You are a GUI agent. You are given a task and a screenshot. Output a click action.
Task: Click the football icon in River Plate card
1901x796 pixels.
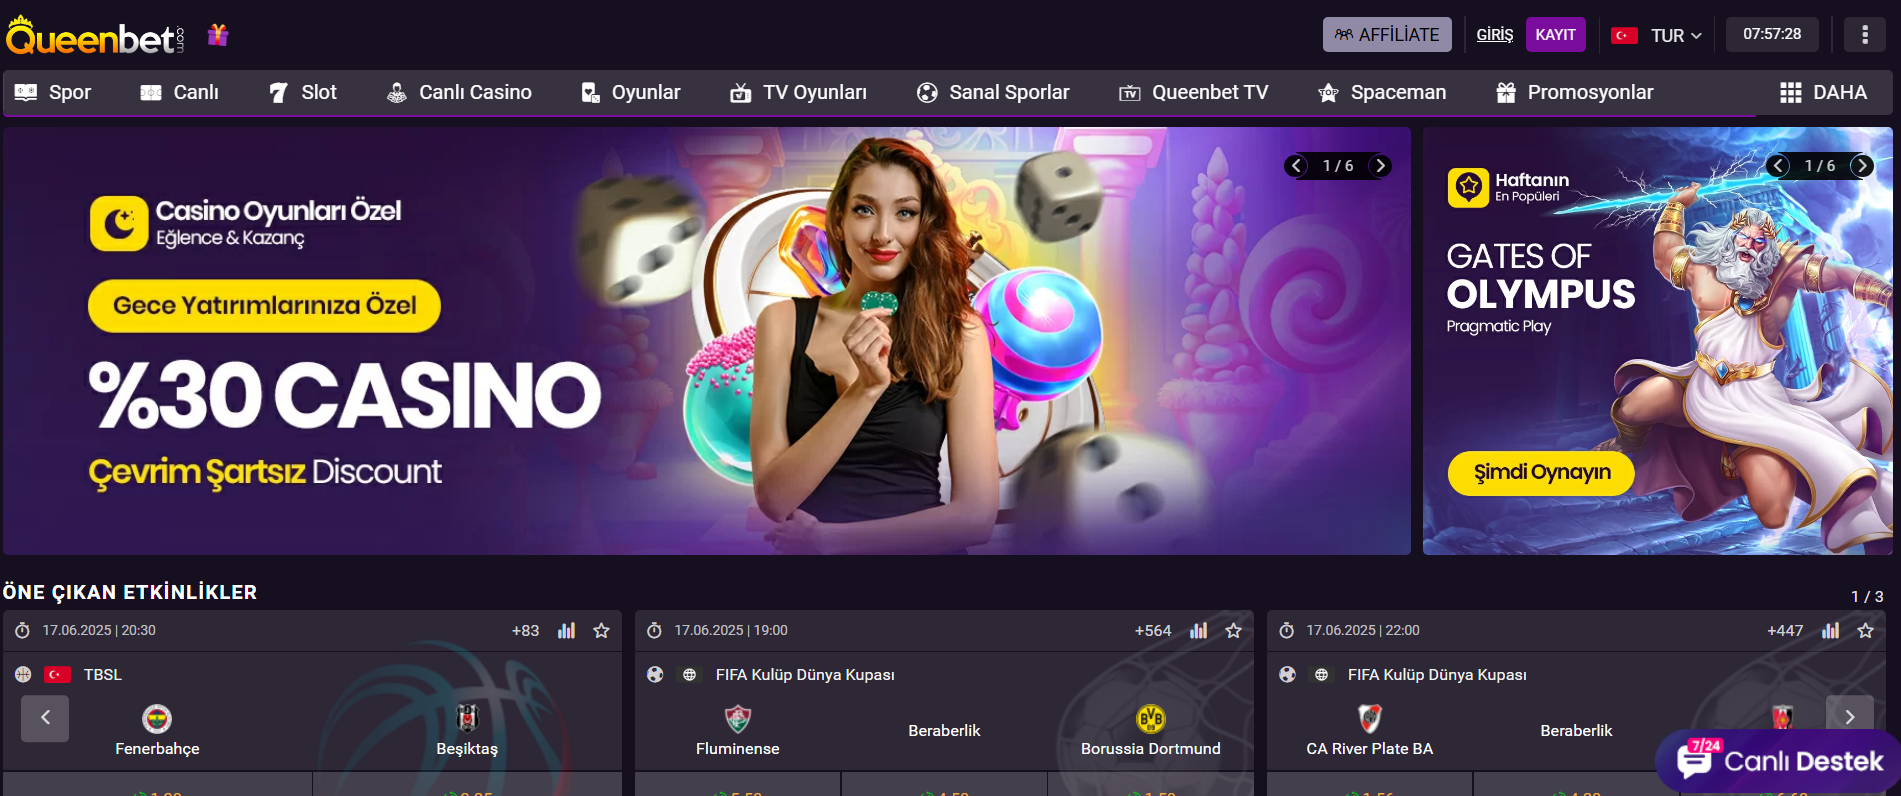[x=1287, y=675]
